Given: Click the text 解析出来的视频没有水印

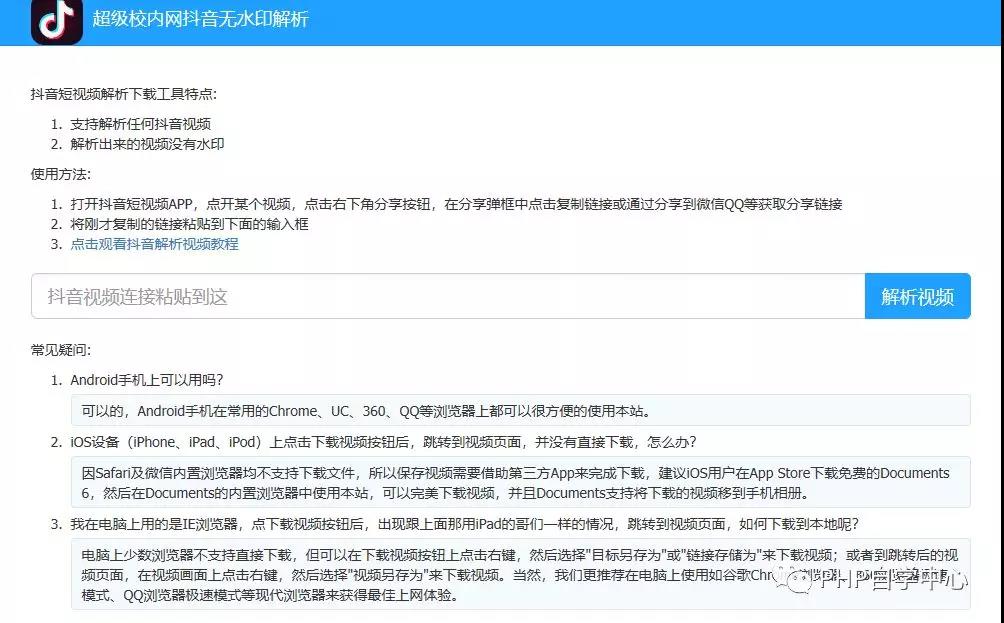Looking at the screenshot, I should tap(147, 144).
